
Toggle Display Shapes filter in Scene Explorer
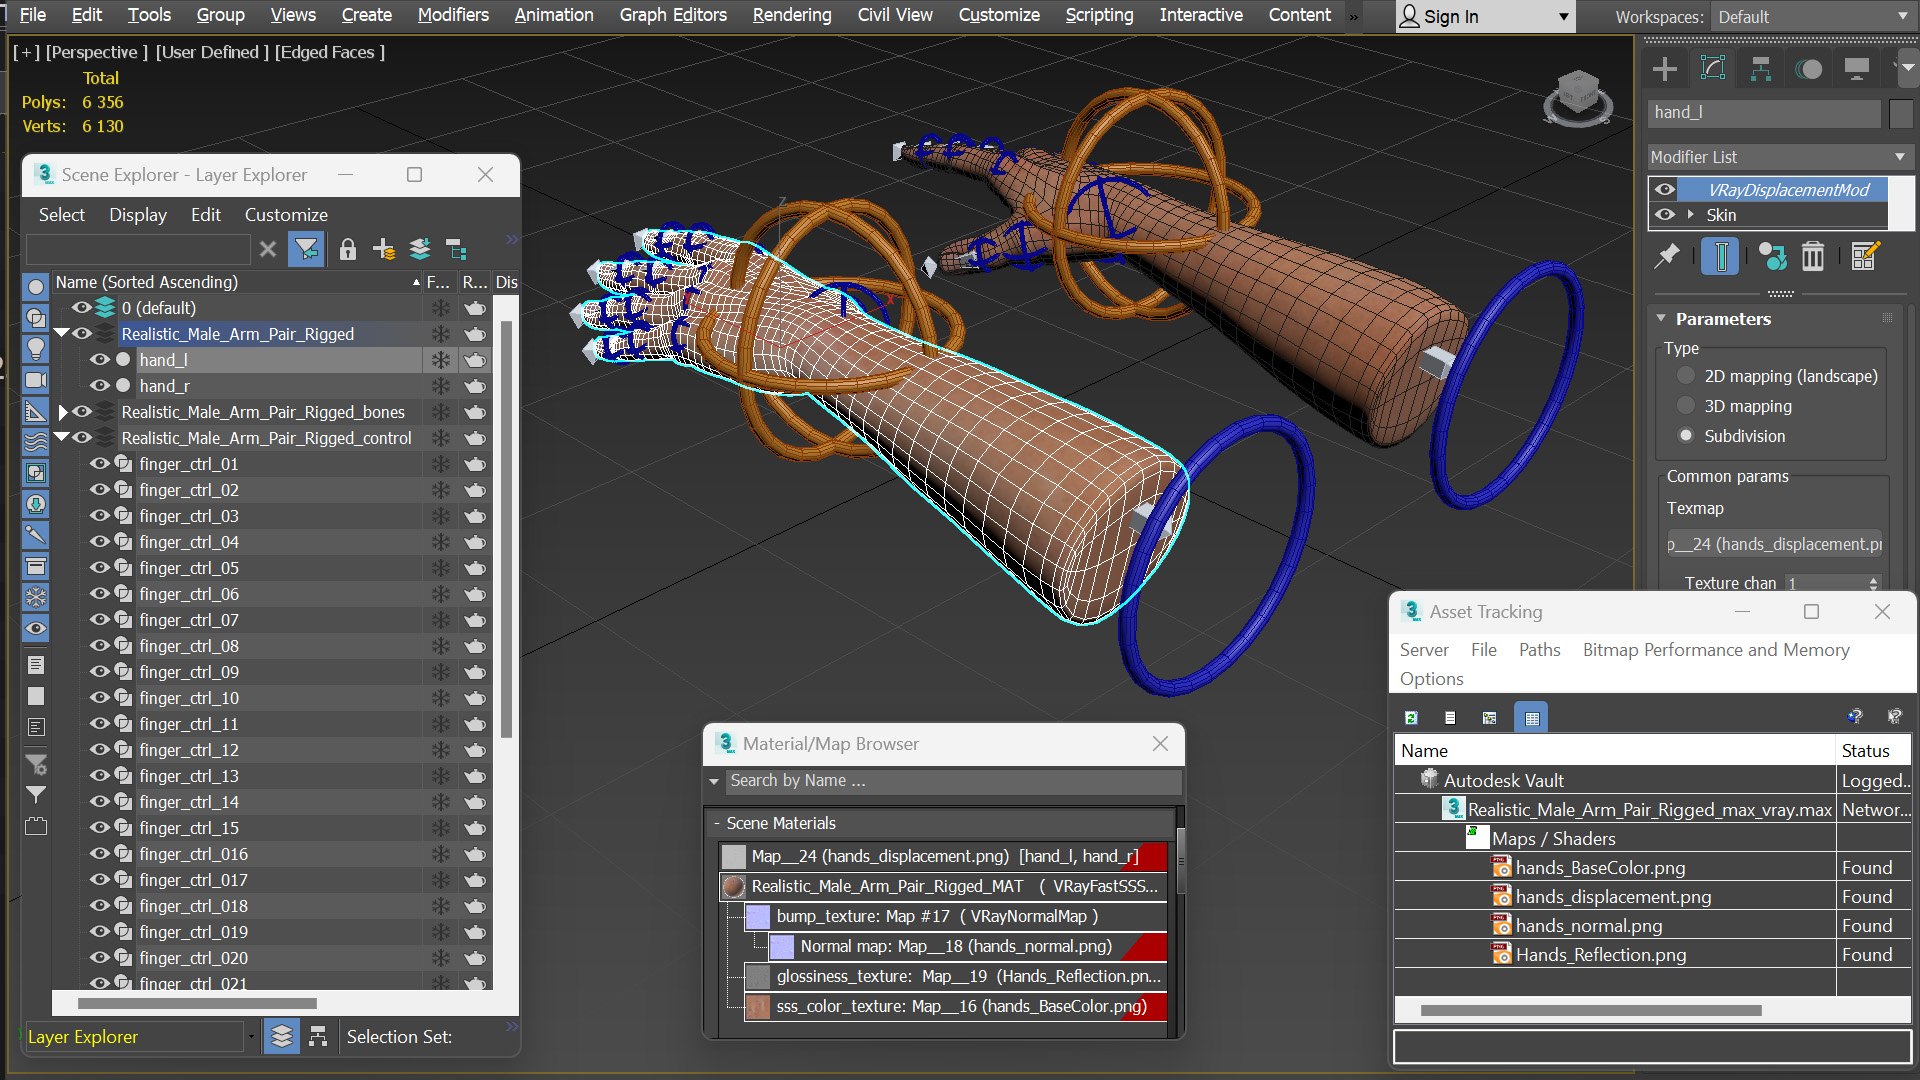[x=35, y=318]
